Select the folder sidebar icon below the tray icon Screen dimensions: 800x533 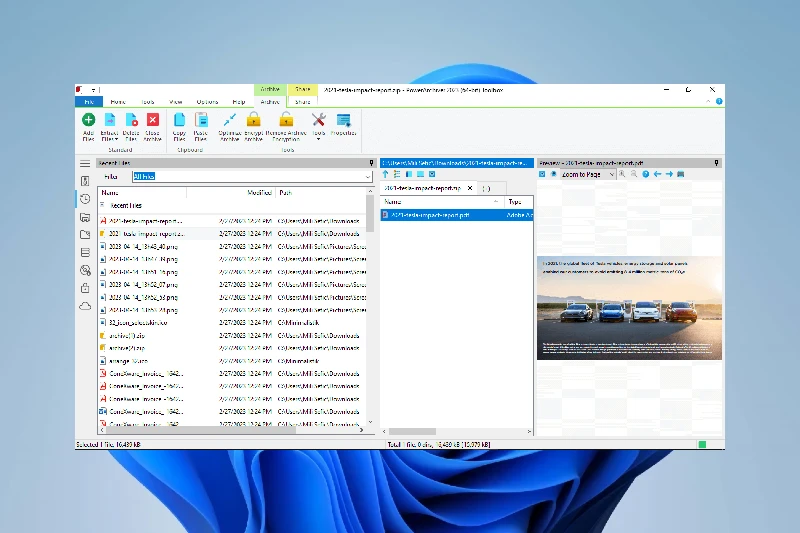(x=85, y=235)
